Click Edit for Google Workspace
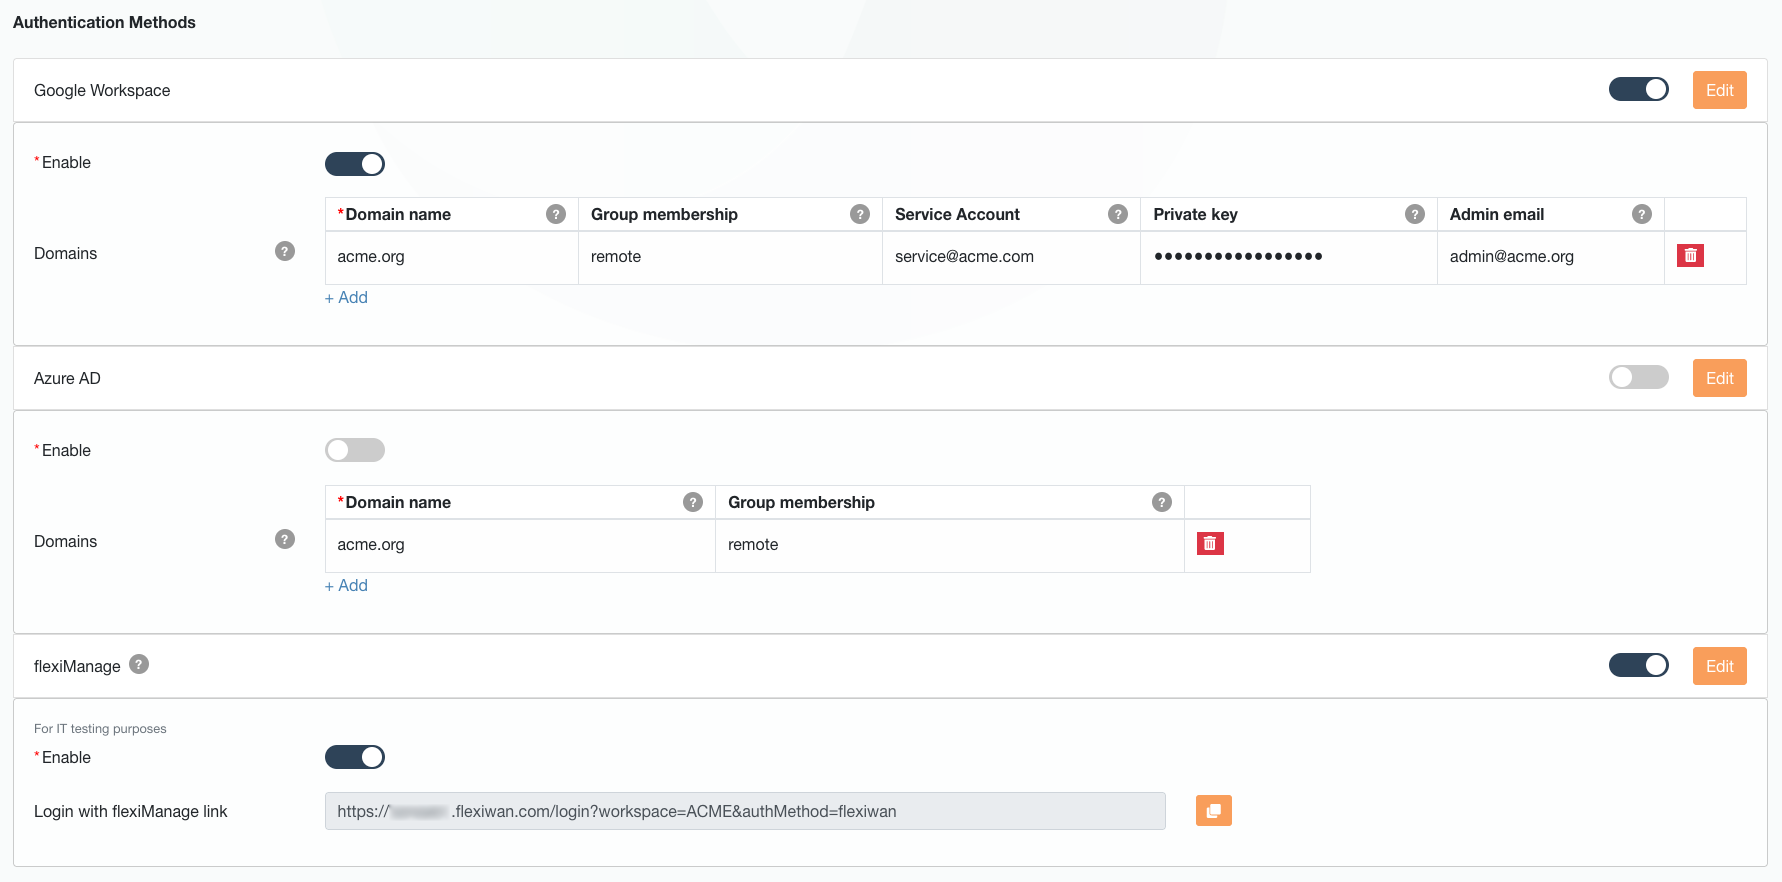1782x882 pixels. [x=1719, y=90]
